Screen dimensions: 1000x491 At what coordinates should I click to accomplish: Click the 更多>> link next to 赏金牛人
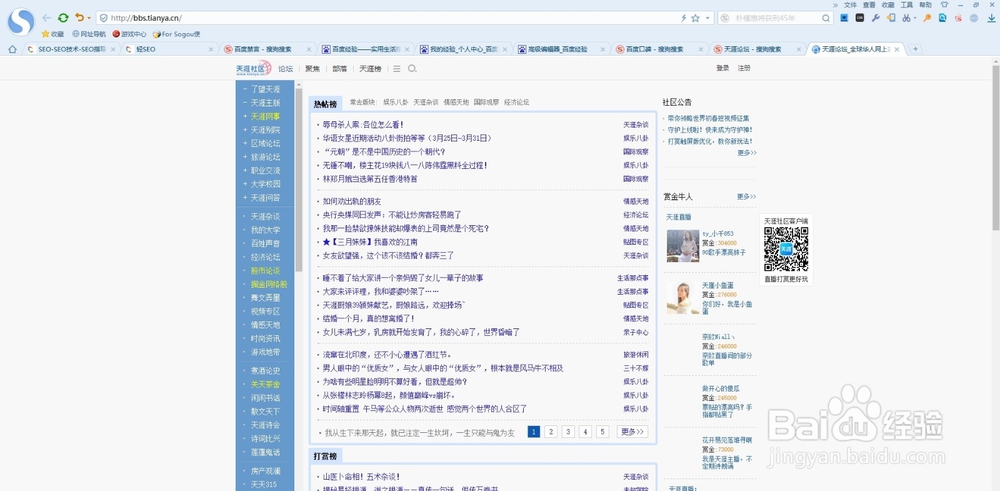point(747,196)
